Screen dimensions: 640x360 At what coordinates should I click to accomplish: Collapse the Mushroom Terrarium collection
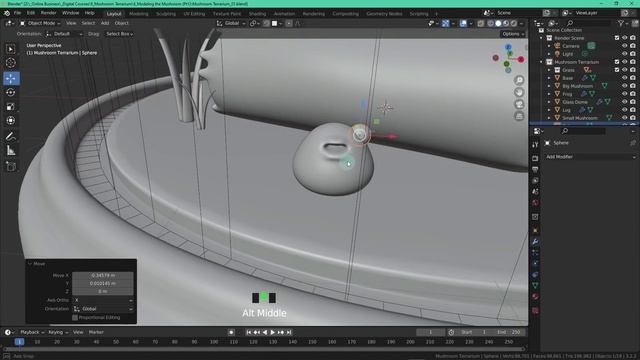point(541,62)
